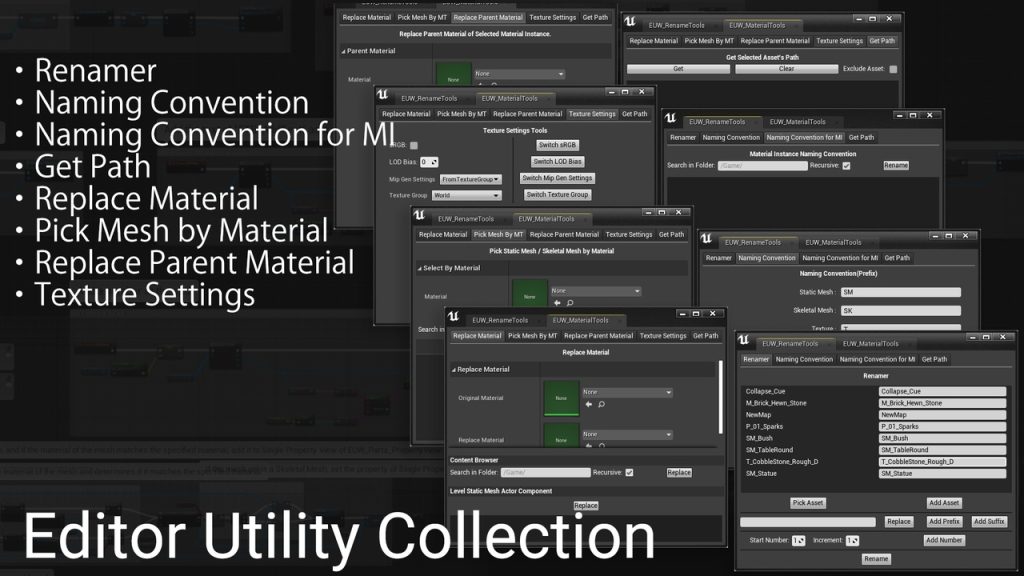The height and width of the screenshot is (576, 1024).
Task: Toggle the sRGB checkbox in Texture Settings
Action: click(413, 145)
